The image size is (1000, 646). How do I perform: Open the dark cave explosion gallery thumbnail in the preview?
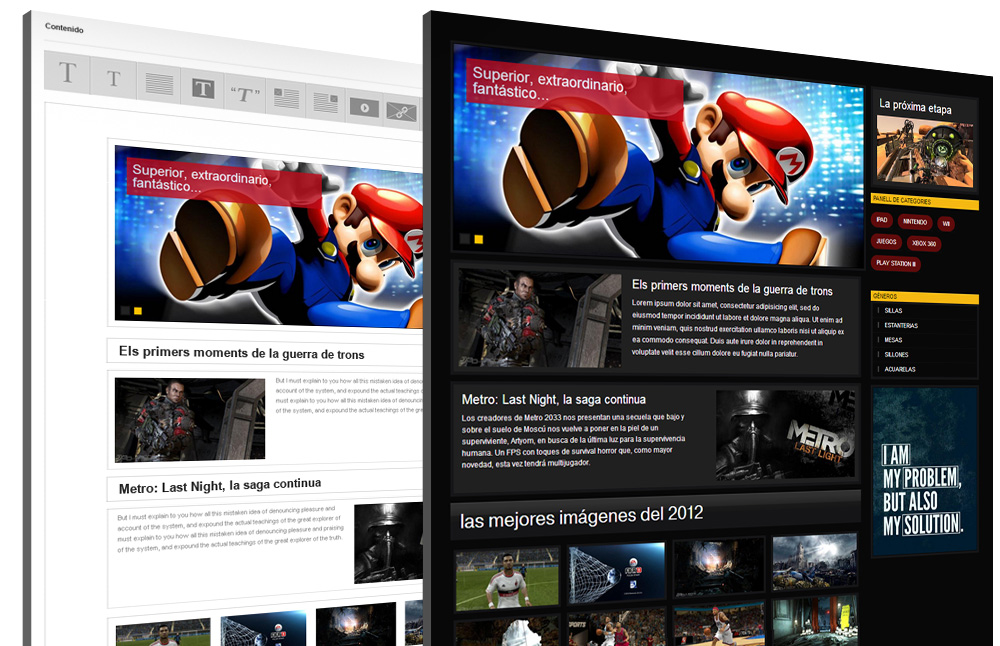[719, 566]
